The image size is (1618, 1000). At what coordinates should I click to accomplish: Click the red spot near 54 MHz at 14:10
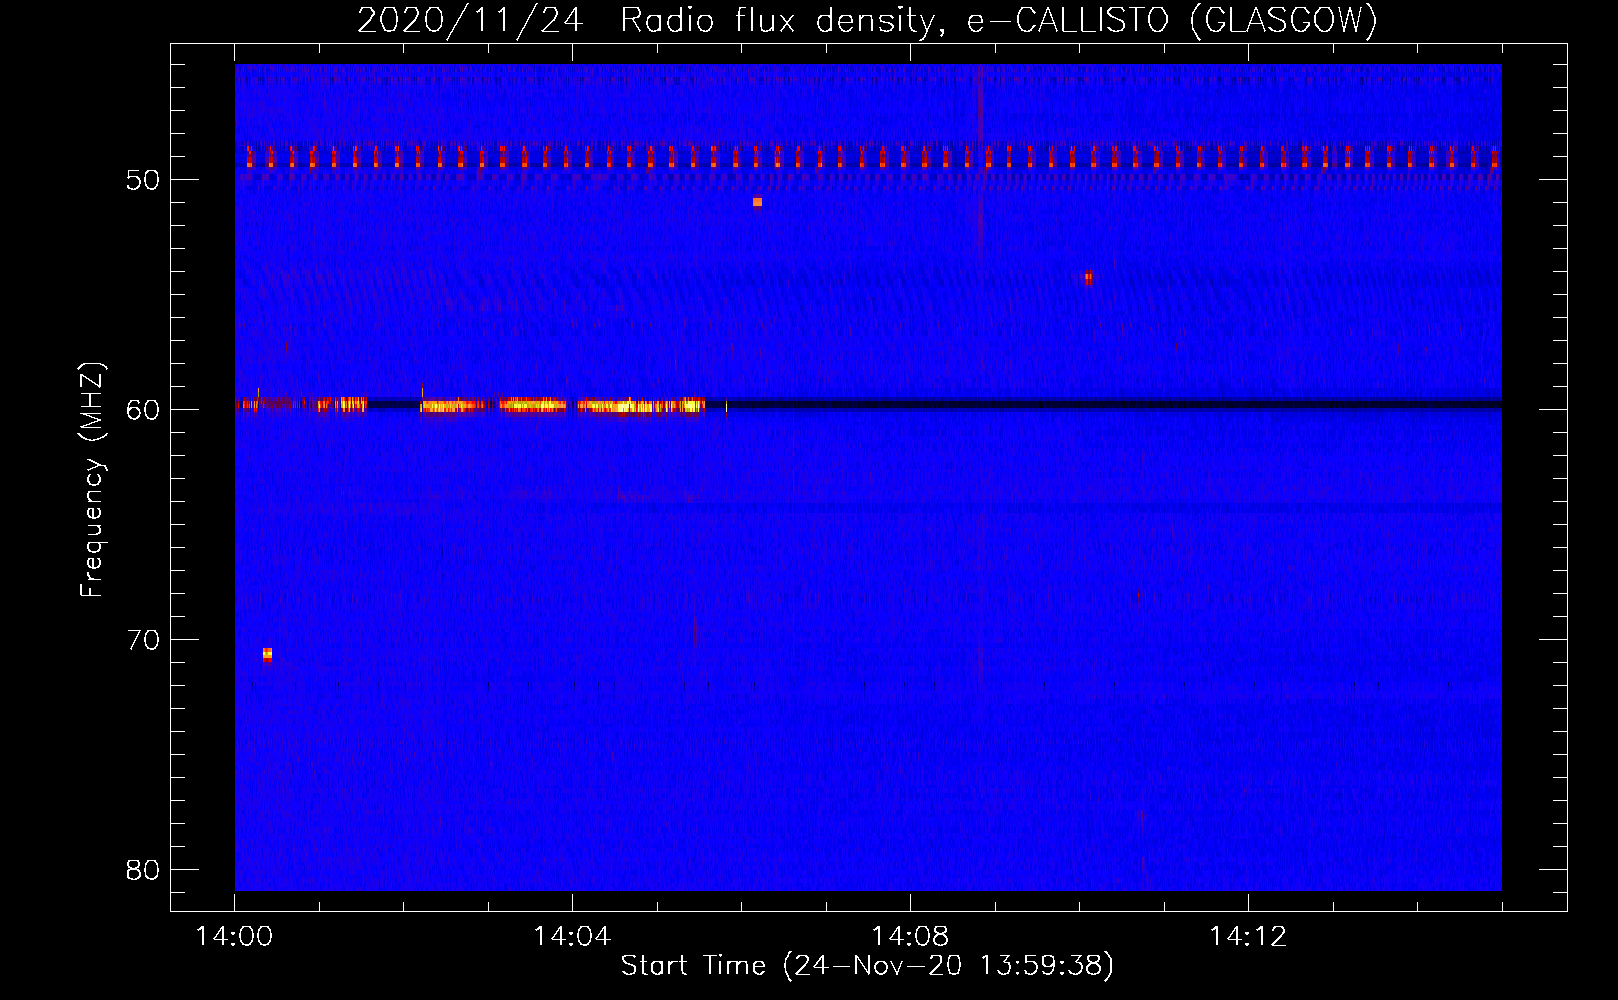click(1088, 278)
